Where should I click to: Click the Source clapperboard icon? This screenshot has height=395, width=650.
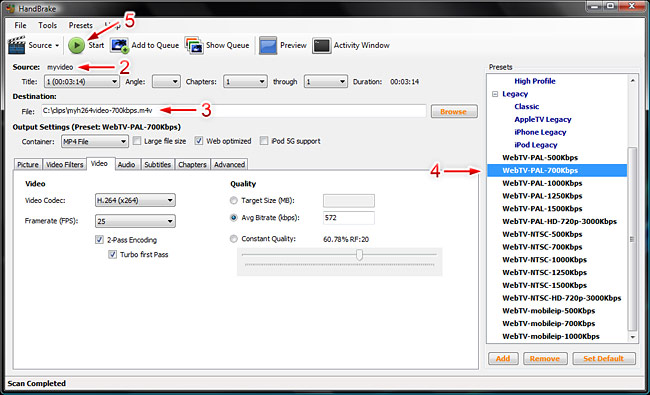coord(17,45)
